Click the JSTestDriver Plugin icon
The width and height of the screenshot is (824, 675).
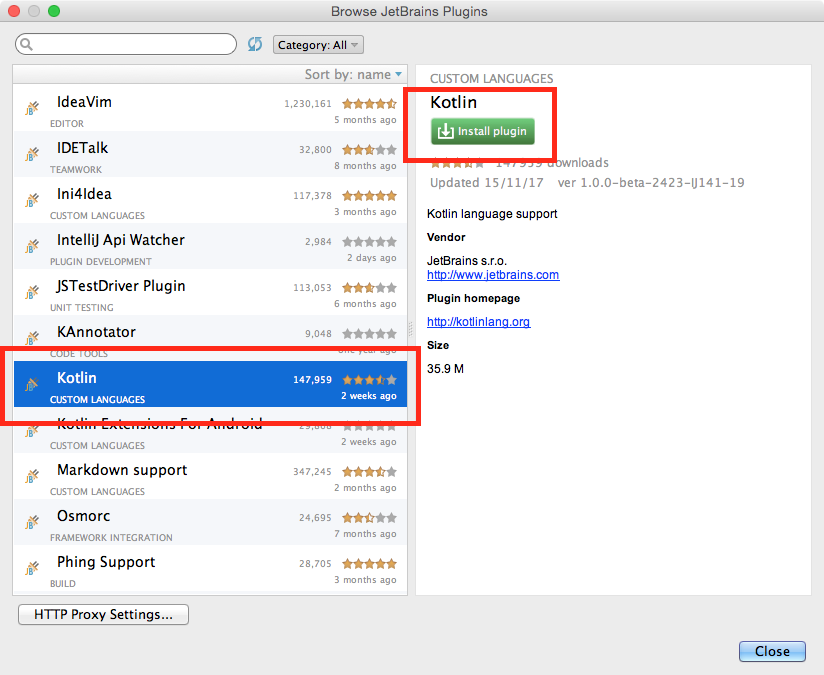31,291
